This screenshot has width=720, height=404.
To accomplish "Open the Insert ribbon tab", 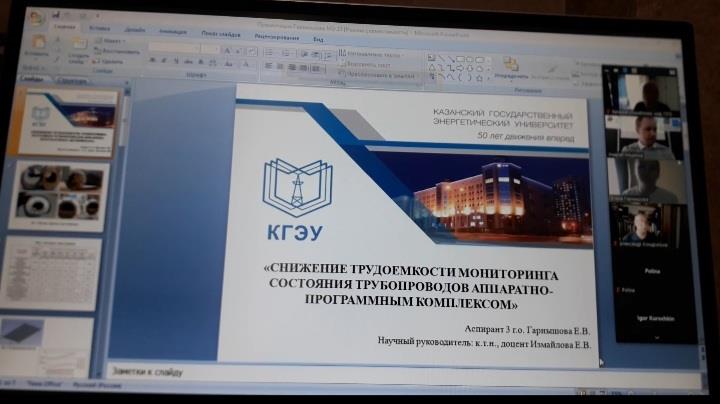I will 100,30.
